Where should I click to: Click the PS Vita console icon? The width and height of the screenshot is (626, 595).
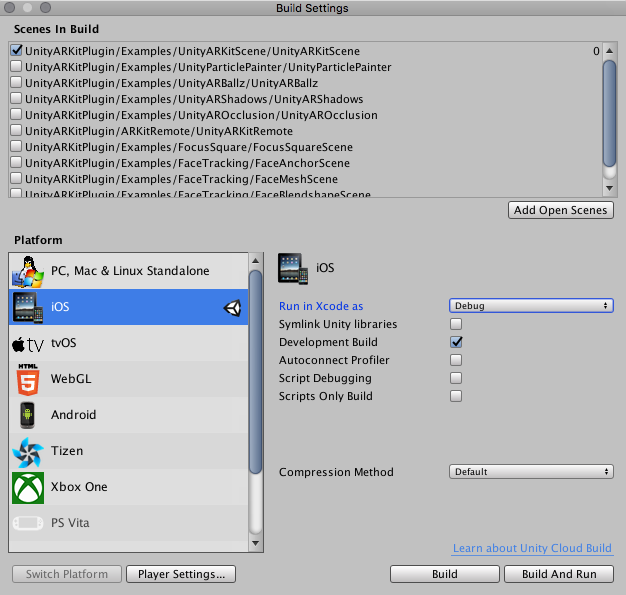coord(28,523)
